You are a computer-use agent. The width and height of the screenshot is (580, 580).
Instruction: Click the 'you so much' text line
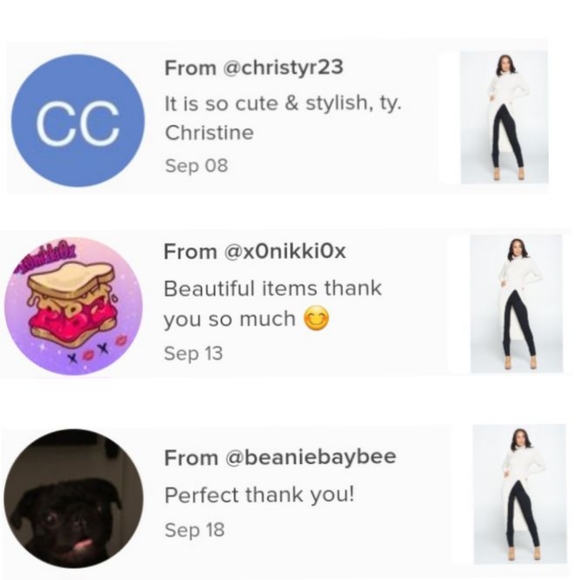pos(229,320)
